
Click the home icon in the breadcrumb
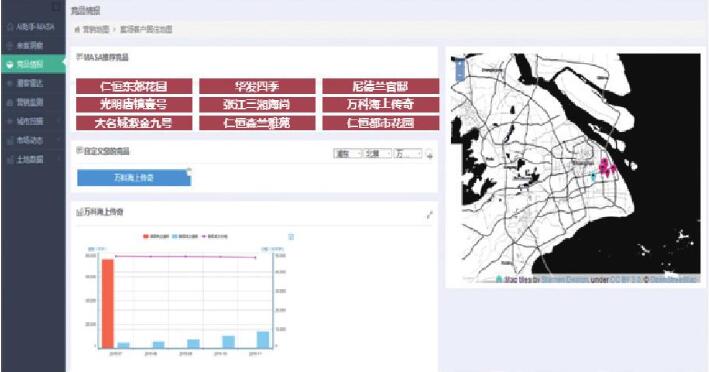click(x=77, y=30)
